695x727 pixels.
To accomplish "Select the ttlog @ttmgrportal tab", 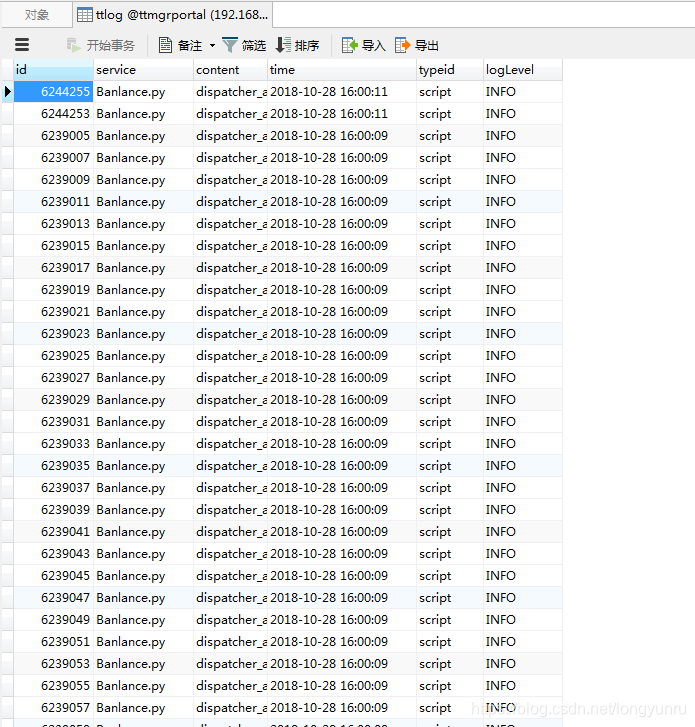I will pyautogui.click(x=173, y=15).
